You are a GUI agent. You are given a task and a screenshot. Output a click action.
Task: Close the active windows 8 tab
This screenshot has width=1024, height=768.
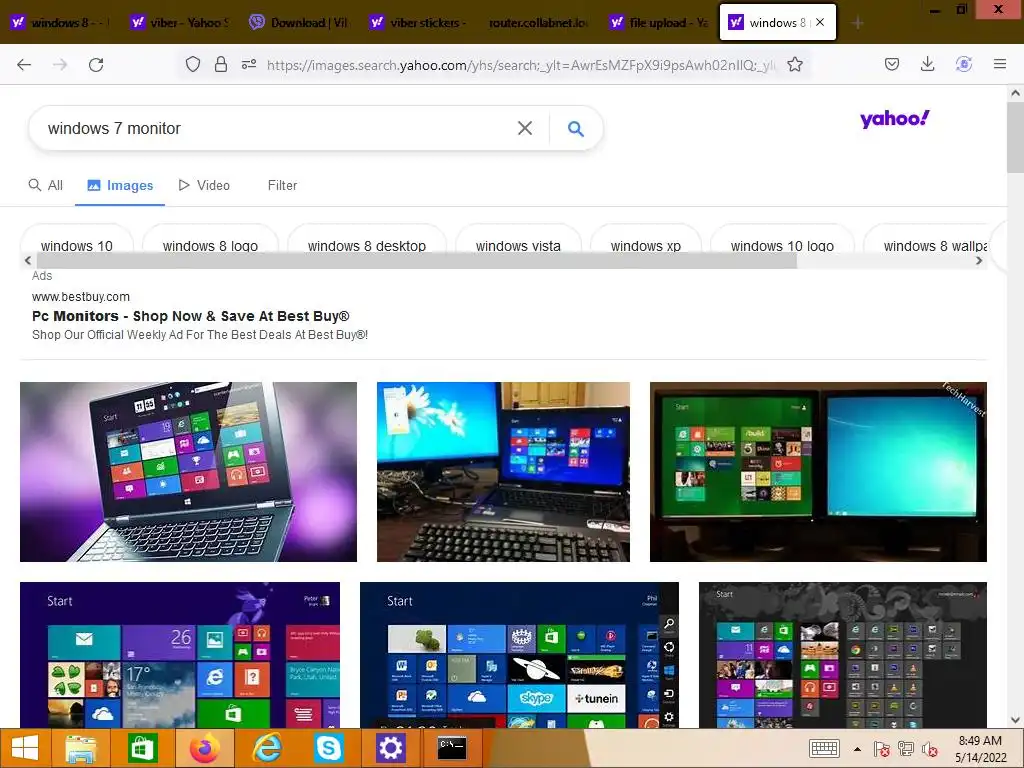820,22
